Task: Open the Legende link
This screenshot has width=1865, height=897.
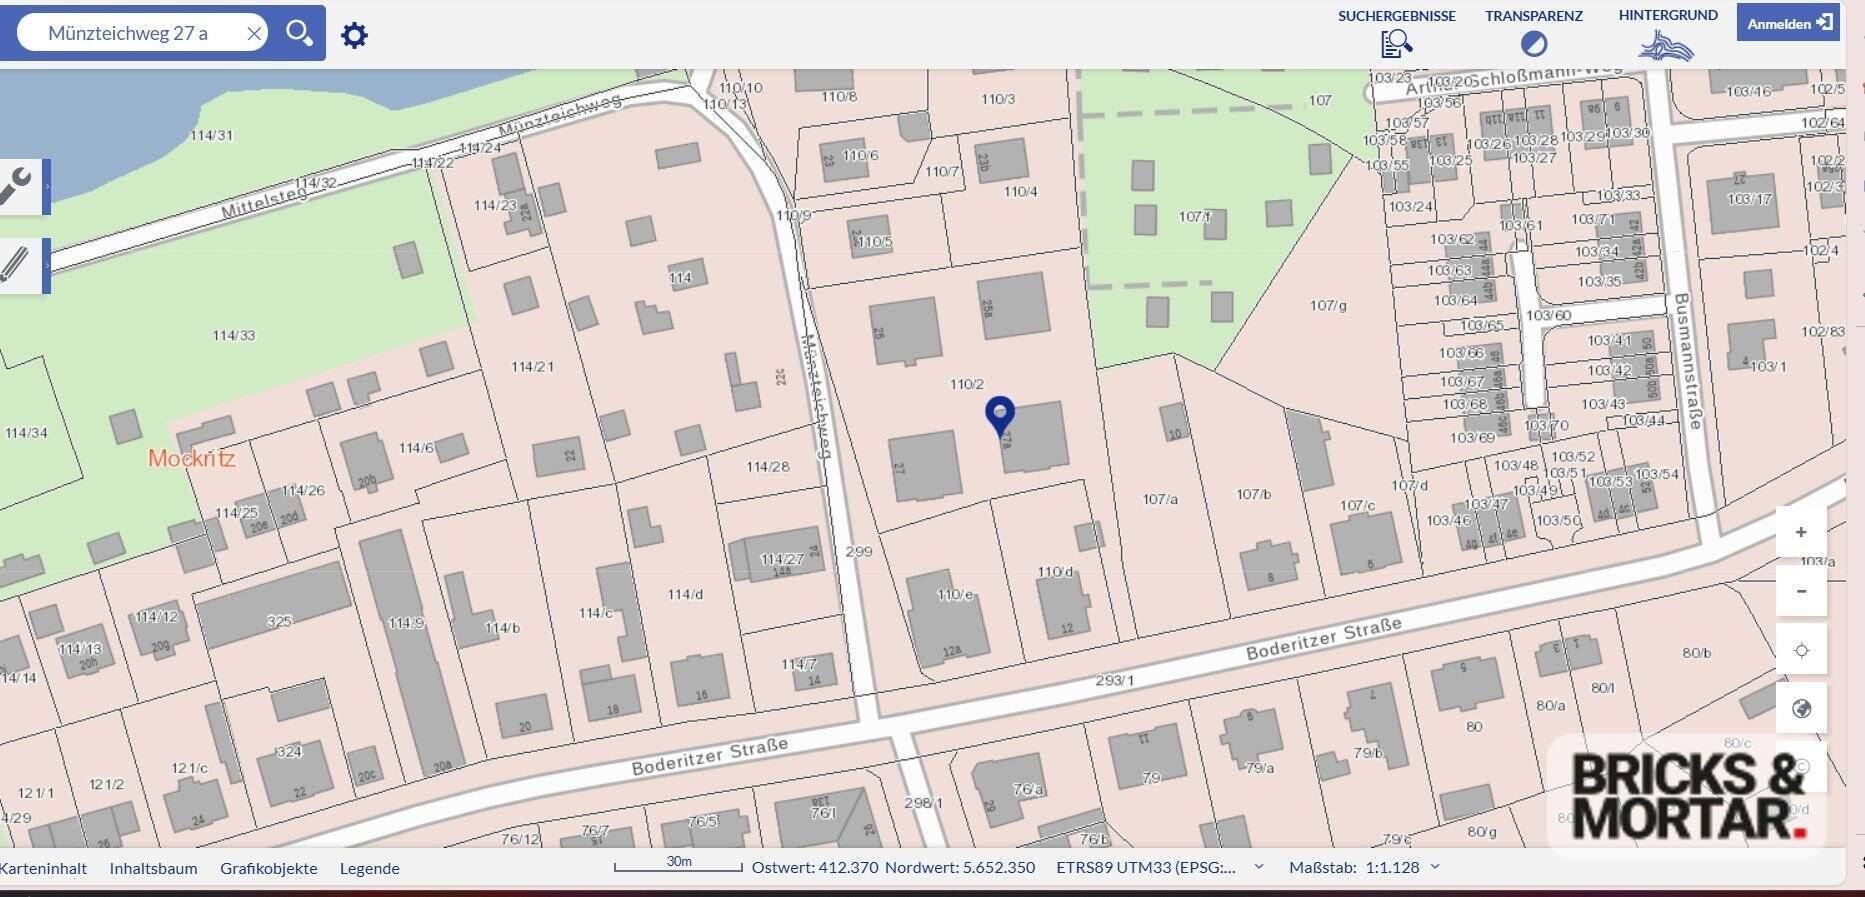Action: point(369,868)
